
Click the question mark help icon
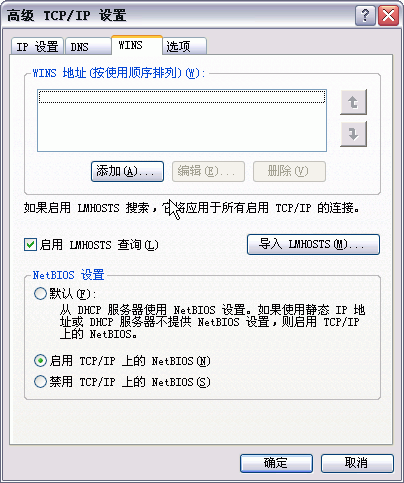pos(365,16)
